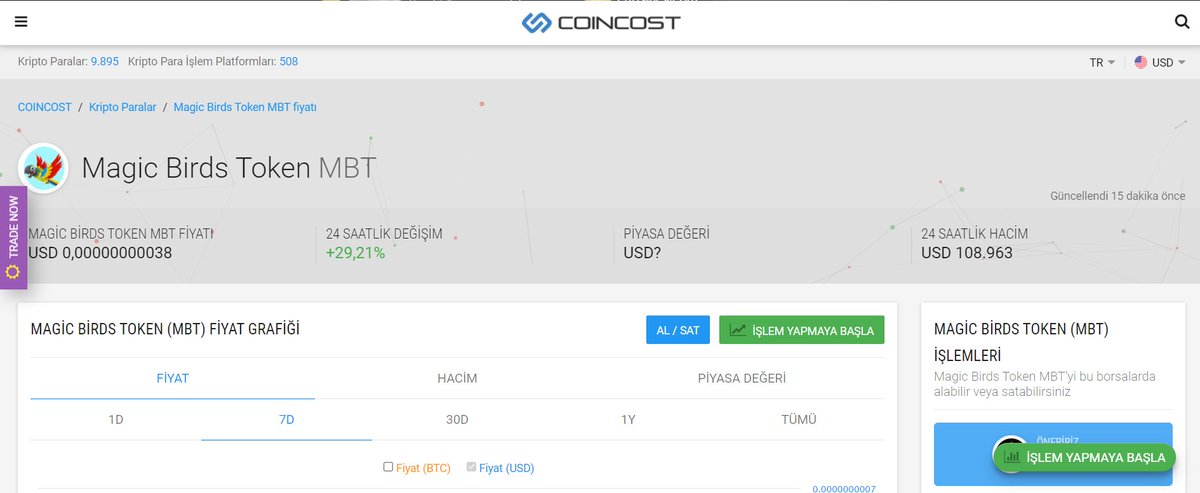The height and width of the screenshot is (493, 1200).
Task: Open the purple Trade Now side tab
Action: (13, 237)
